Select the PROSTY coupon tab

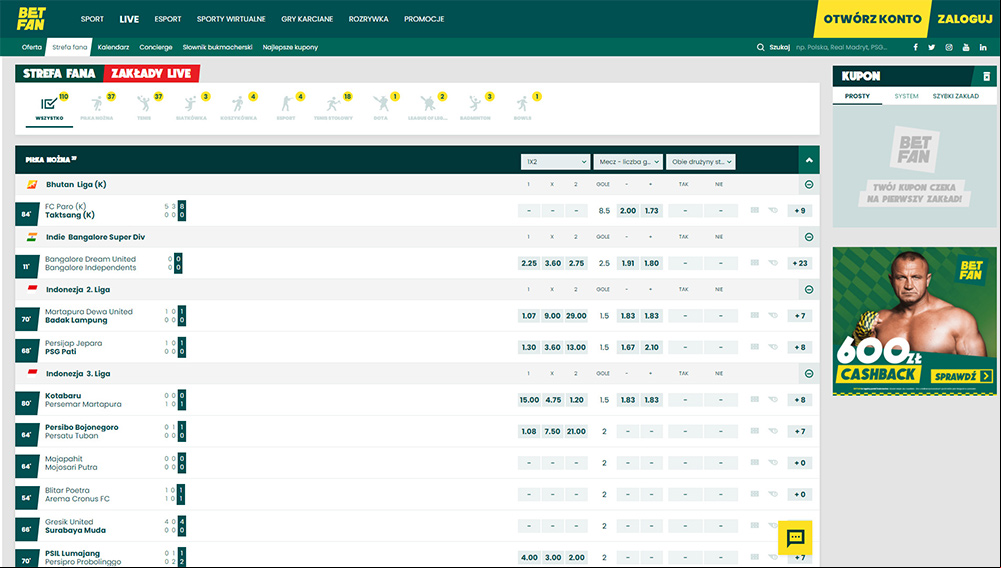[857, 96]
